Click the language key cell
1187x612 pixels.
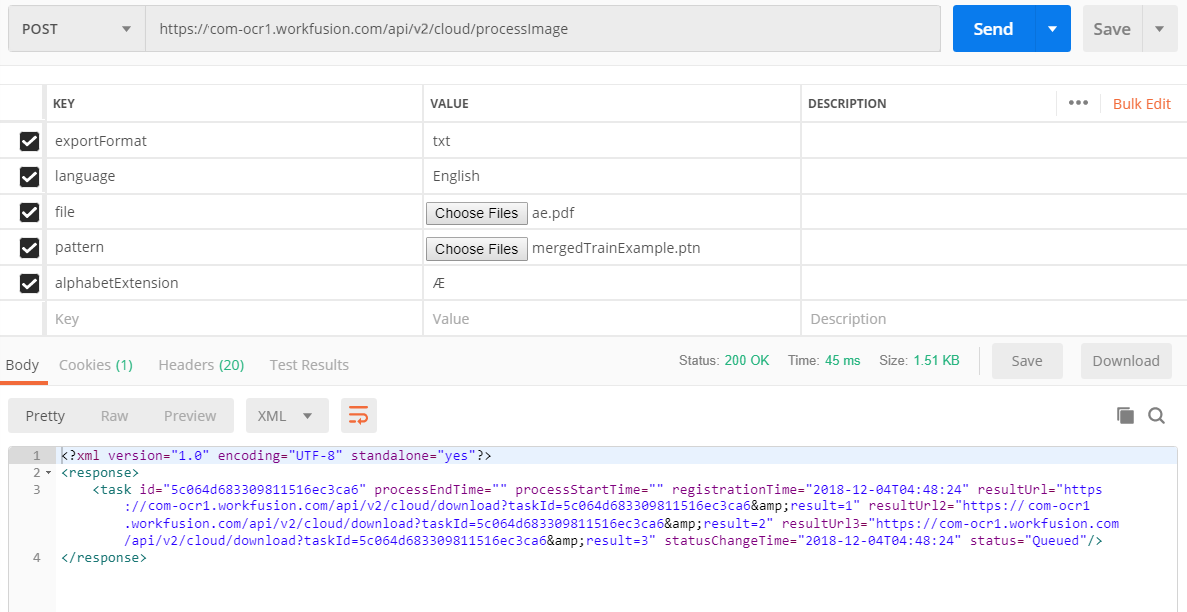[x=234, y=176]
